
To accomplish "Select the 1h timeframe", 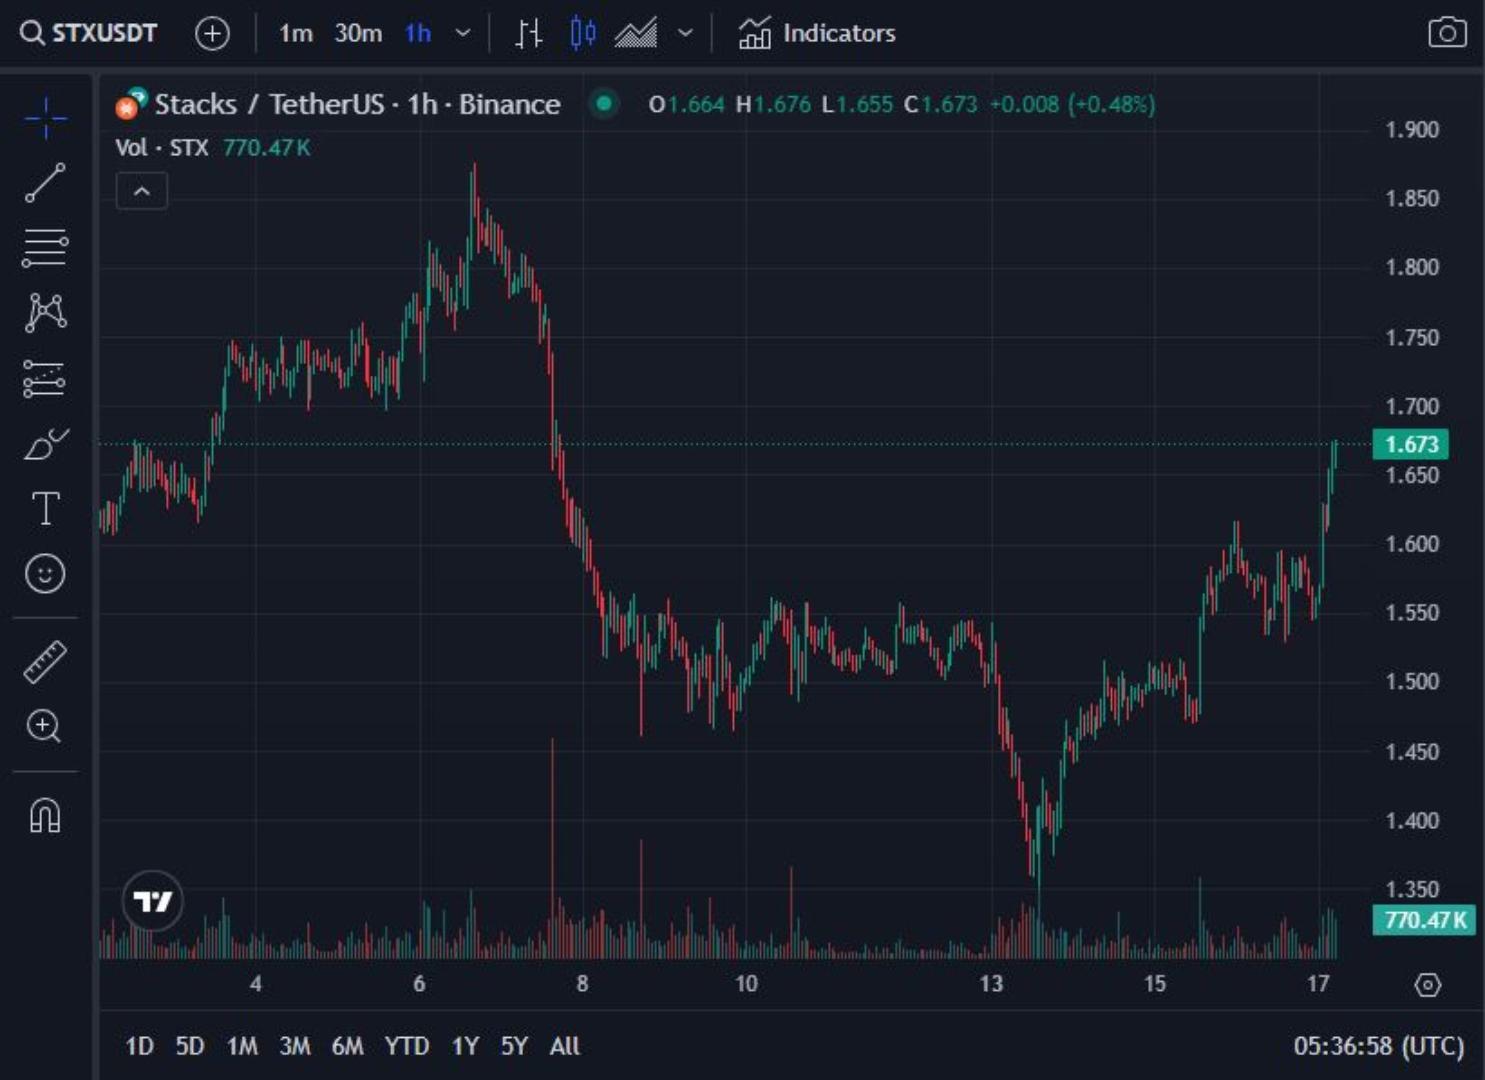I will point(418,33).
